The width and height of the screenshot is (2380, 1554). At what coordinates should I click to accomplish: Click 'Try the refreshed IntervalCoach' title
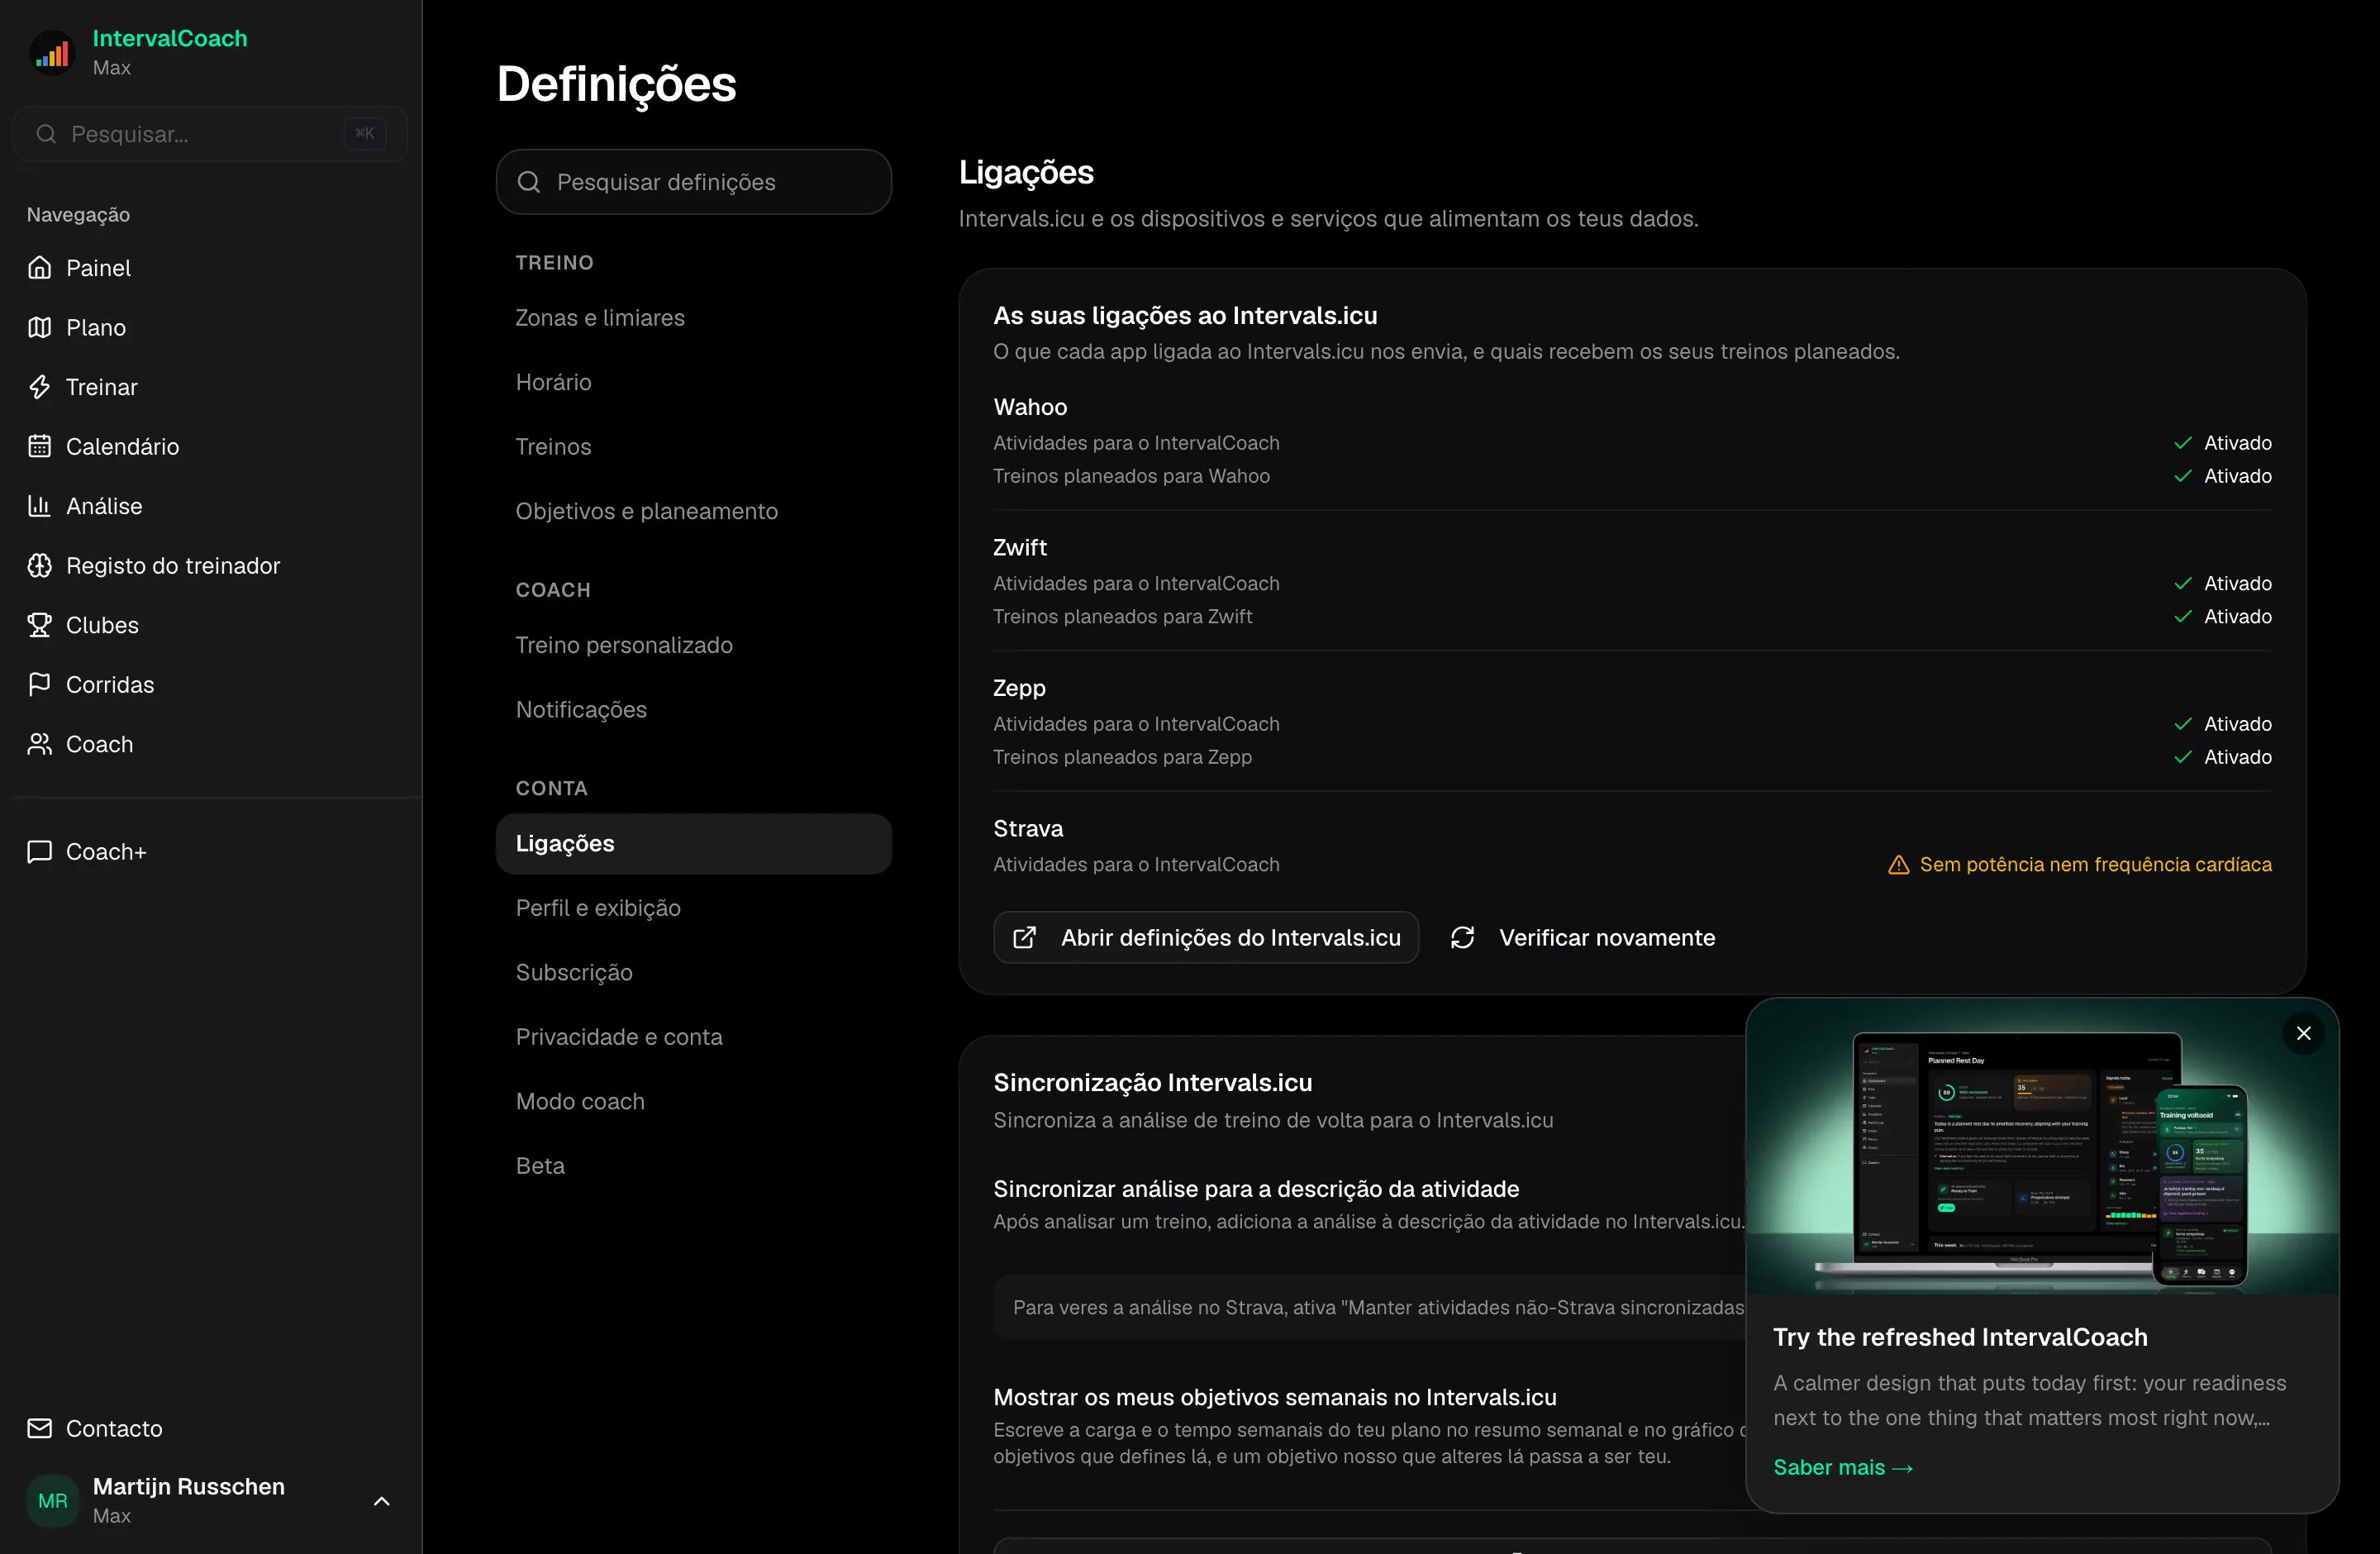tap(1960, 1338)
